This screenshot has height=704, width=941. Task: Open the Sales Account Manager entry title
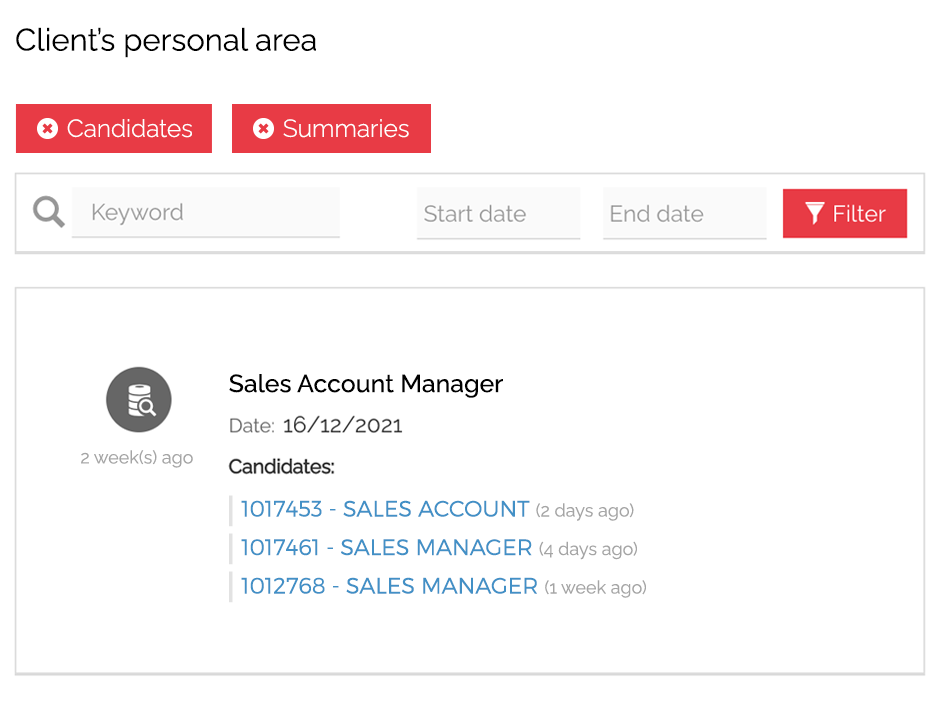coord(366,384)
